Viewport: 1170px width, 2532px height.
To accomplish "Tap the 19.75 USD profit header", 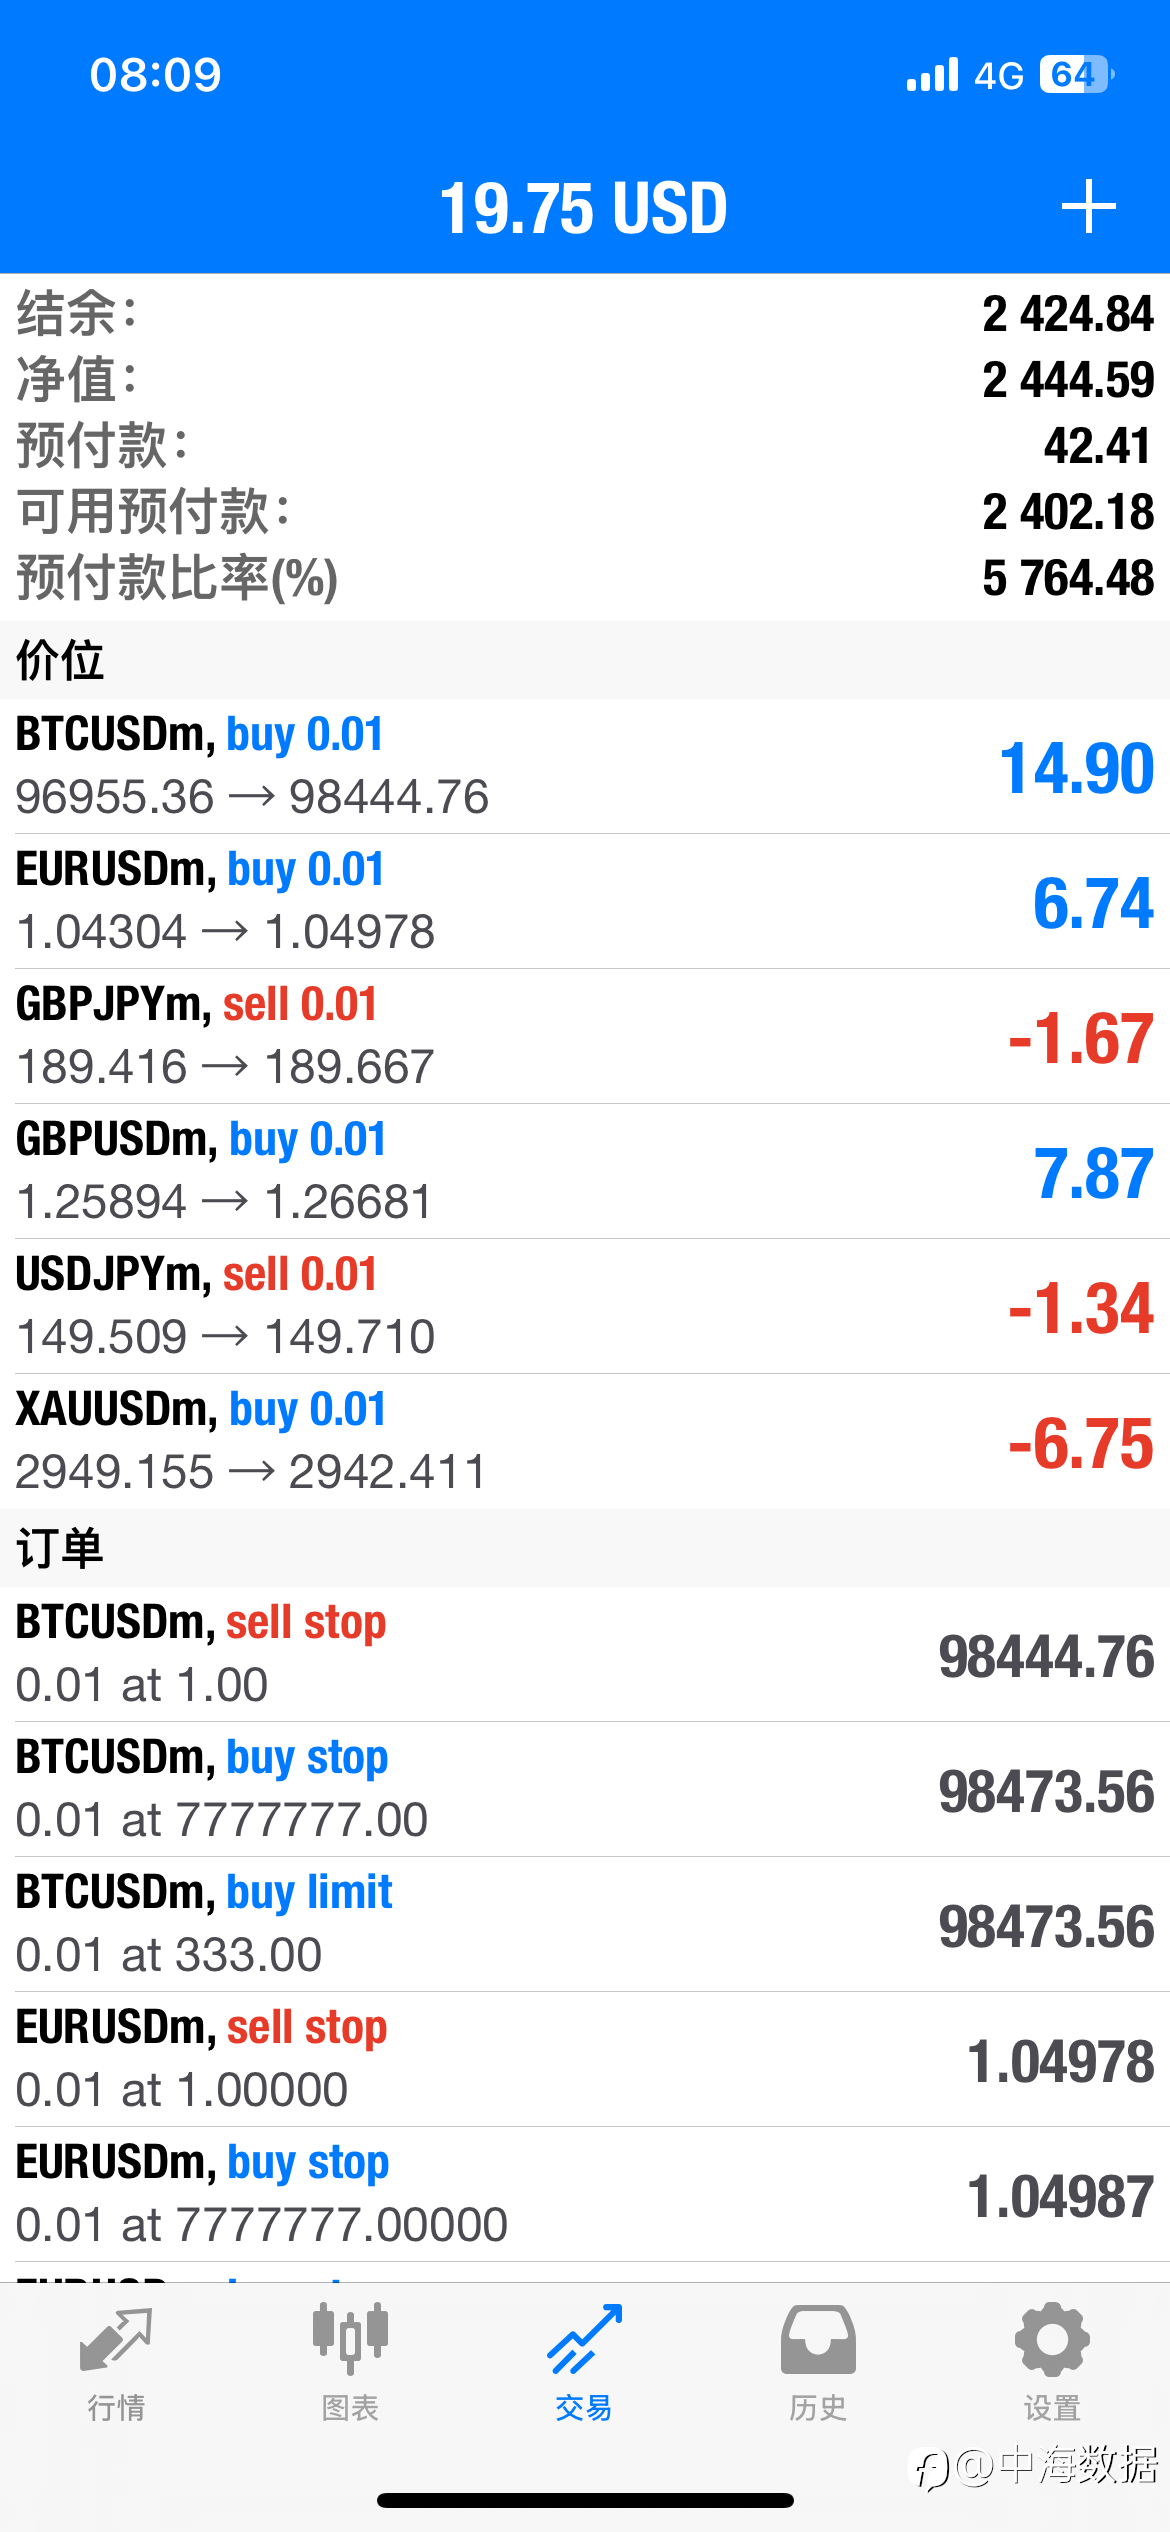I will point(584,208).
